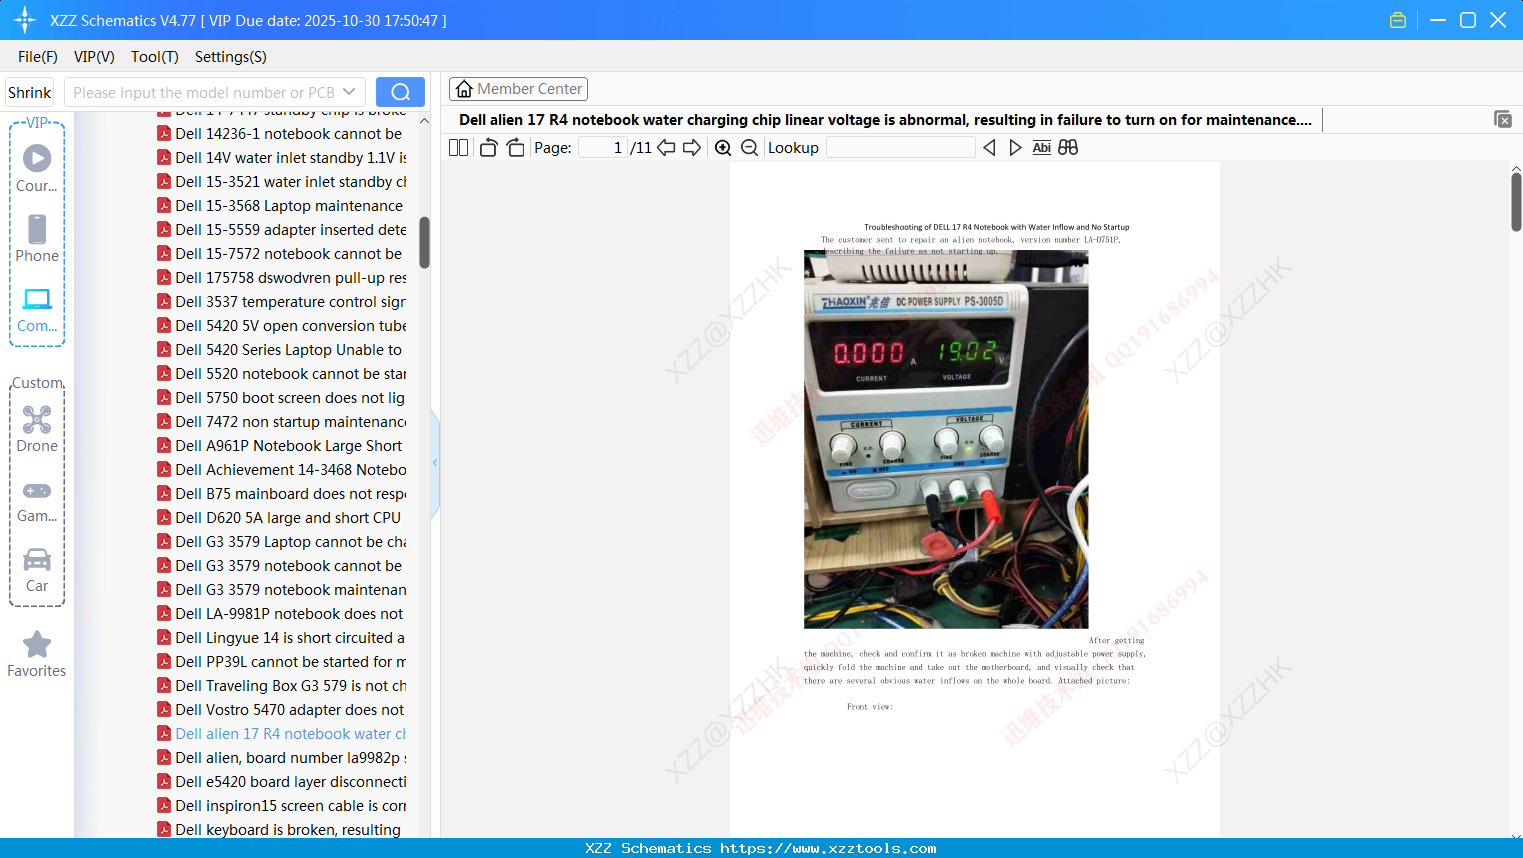The height and width of the screenshot is (858, 1523).
Task: Open 'Dell 5520 notebook cannot be' file
Action: point(281,374)
